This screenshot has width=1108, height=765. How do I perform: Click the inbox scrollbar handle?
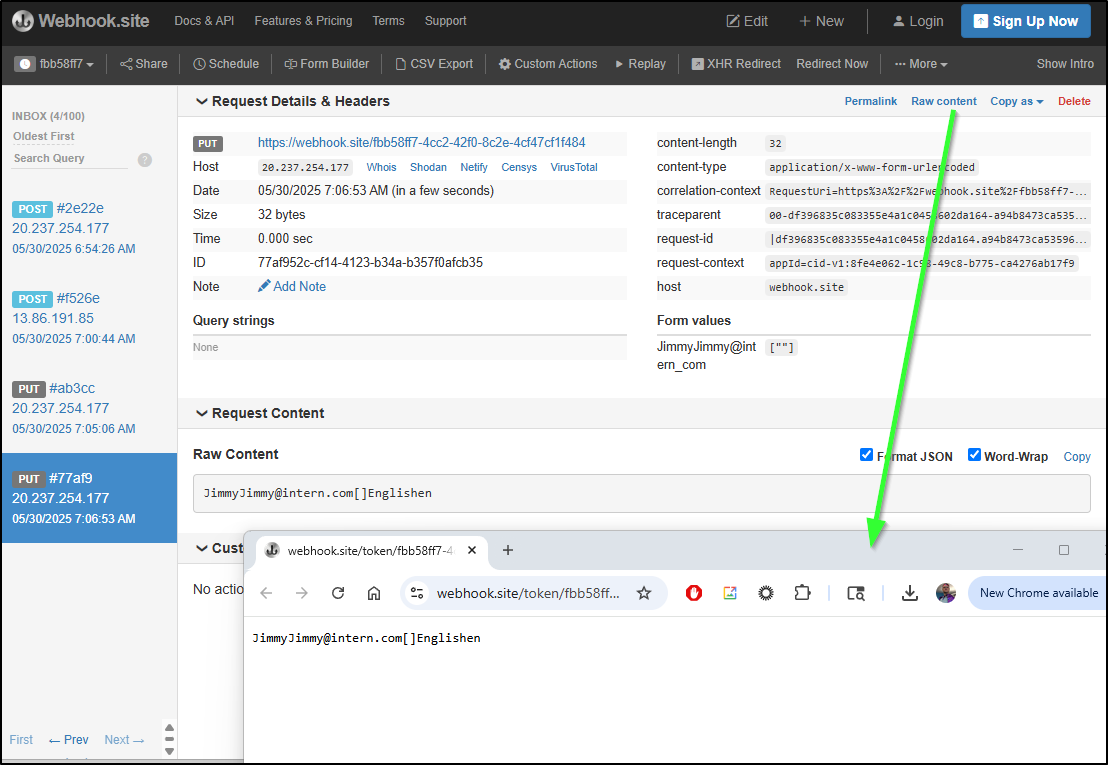[169, 740]
